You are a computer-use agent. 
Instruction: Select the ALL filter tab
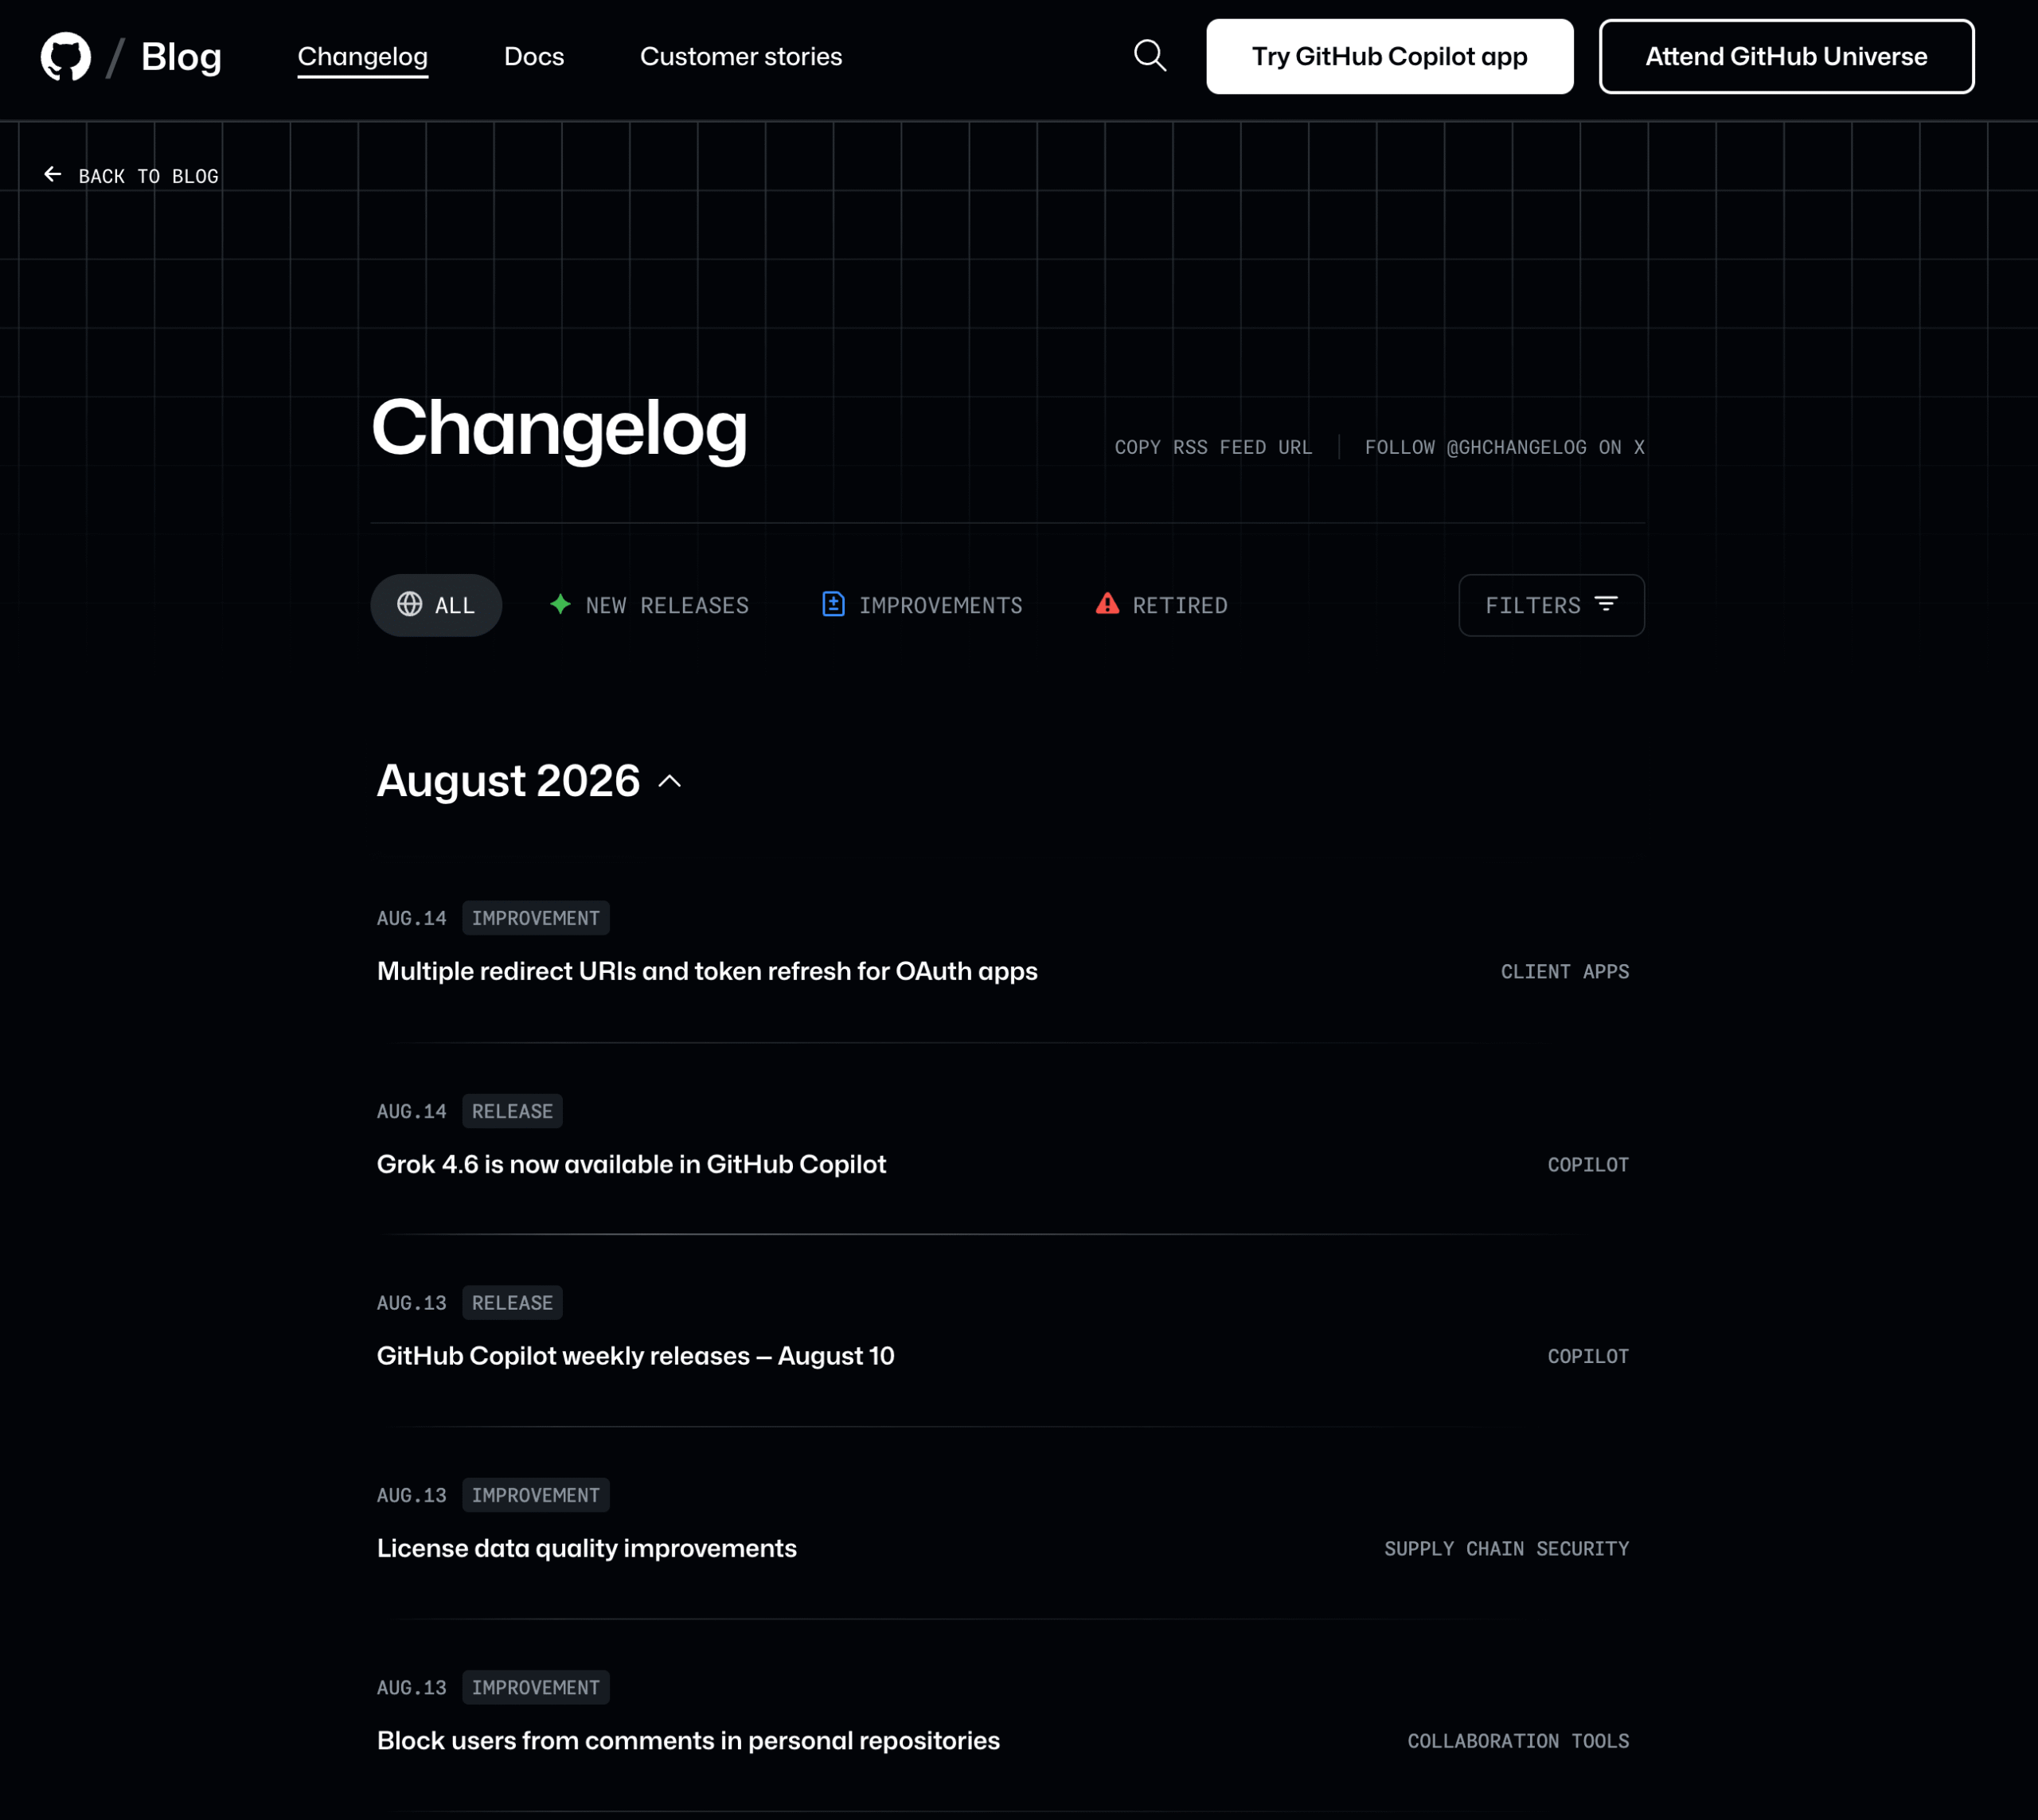tap(436, 605)
